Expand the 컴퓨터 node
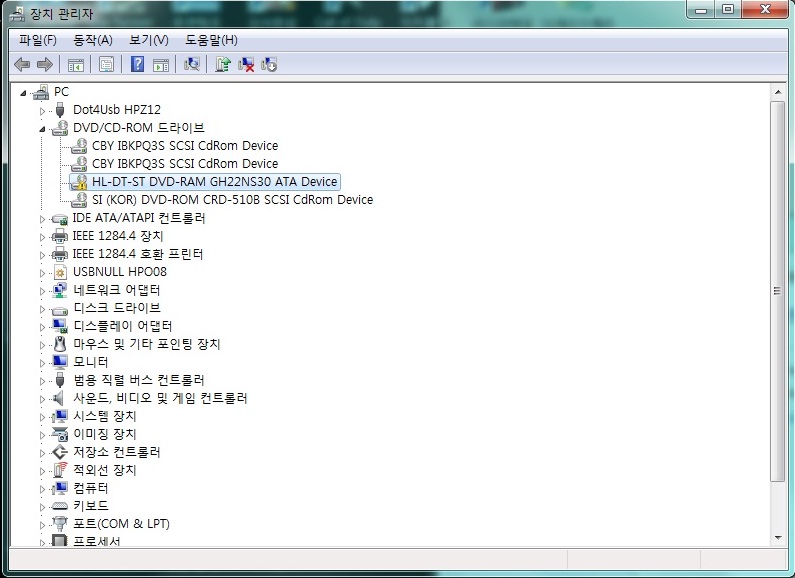The height and width of the screenshot is (578, 795). point(43,489)
